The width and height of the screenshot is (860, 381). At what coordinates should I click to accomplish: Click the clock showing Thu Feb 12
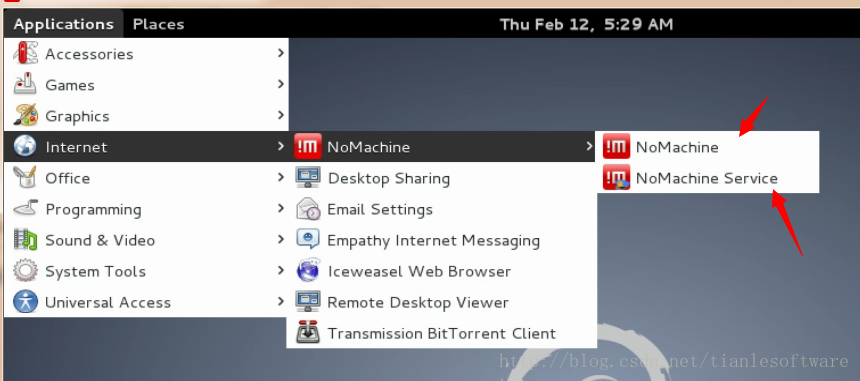(586, 24)
